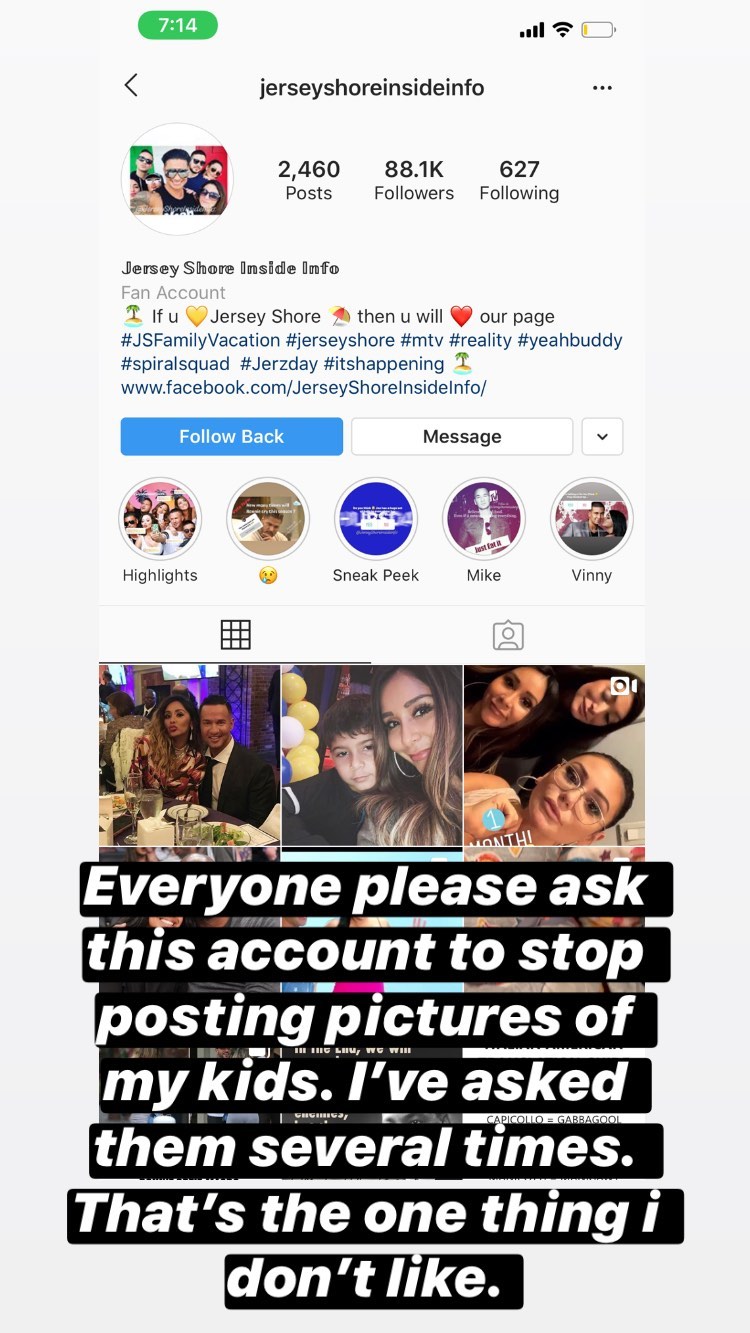Open the first post thumbnail with couple
Screen dimensions: 750x1333
[189, 755]
